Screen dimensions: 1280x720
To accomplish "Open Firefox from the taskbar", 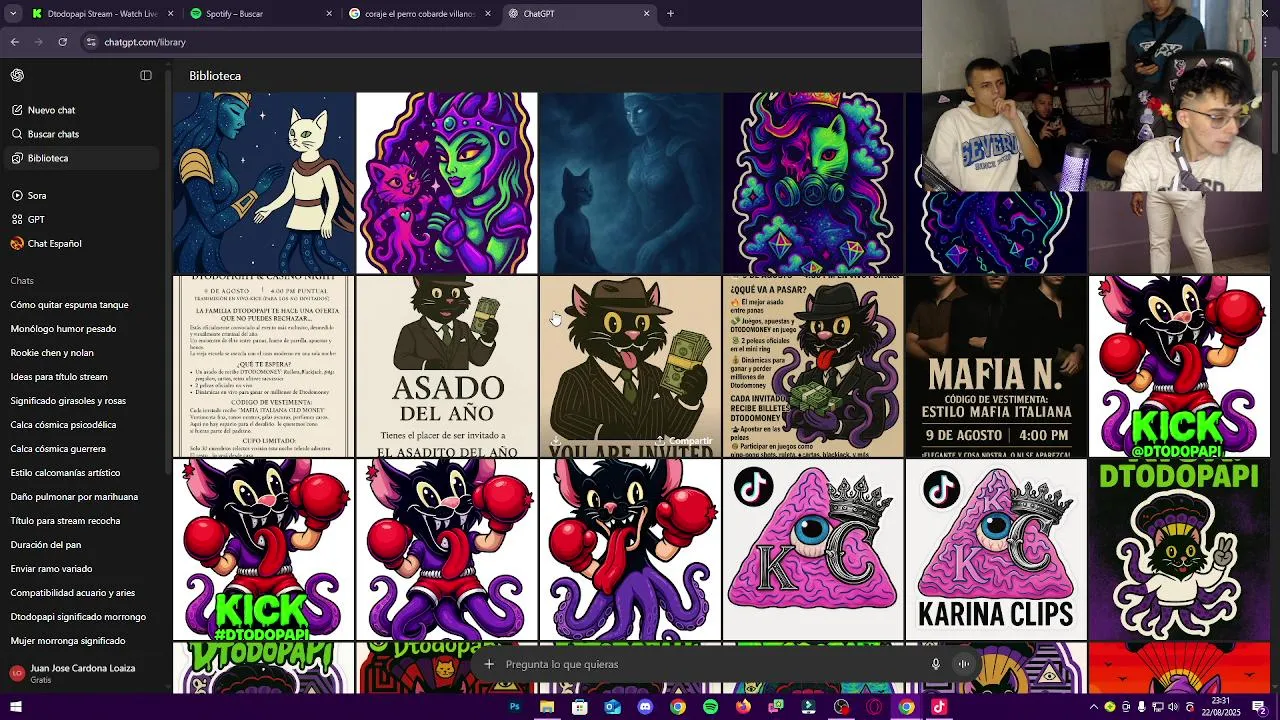I will click(x=743, y=707).
